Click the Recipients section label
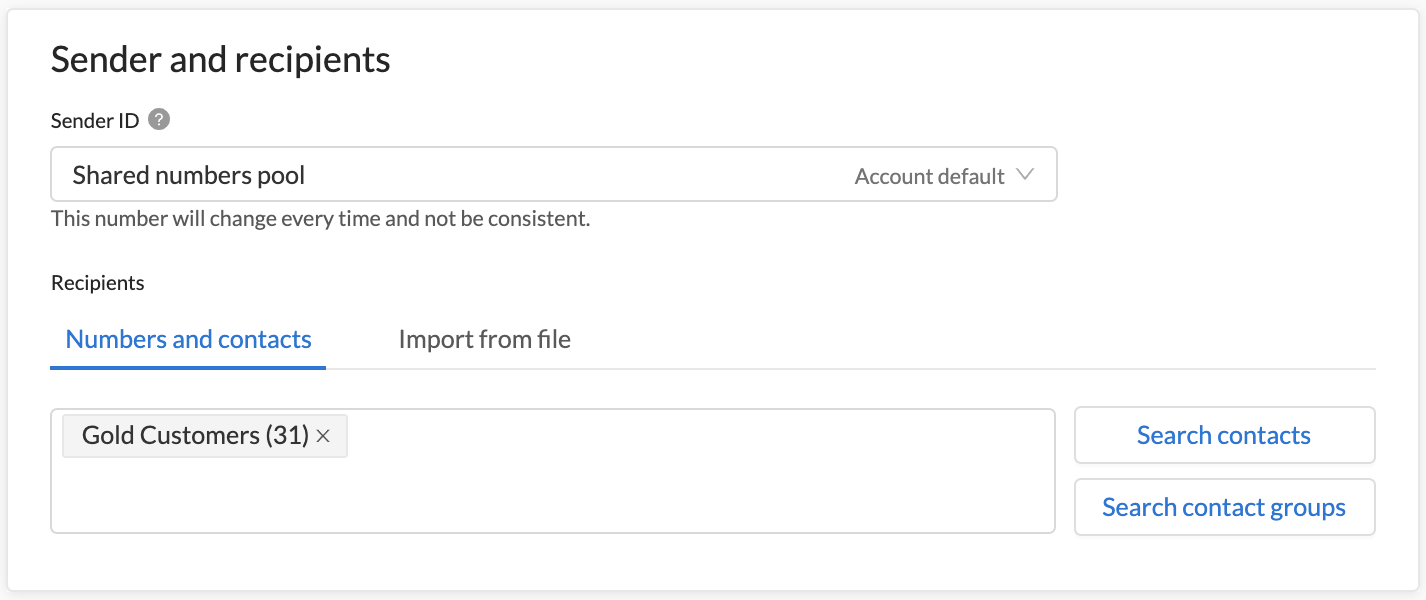The width and height of the screenshot is (1426, 600). click(x=98, y=283)
